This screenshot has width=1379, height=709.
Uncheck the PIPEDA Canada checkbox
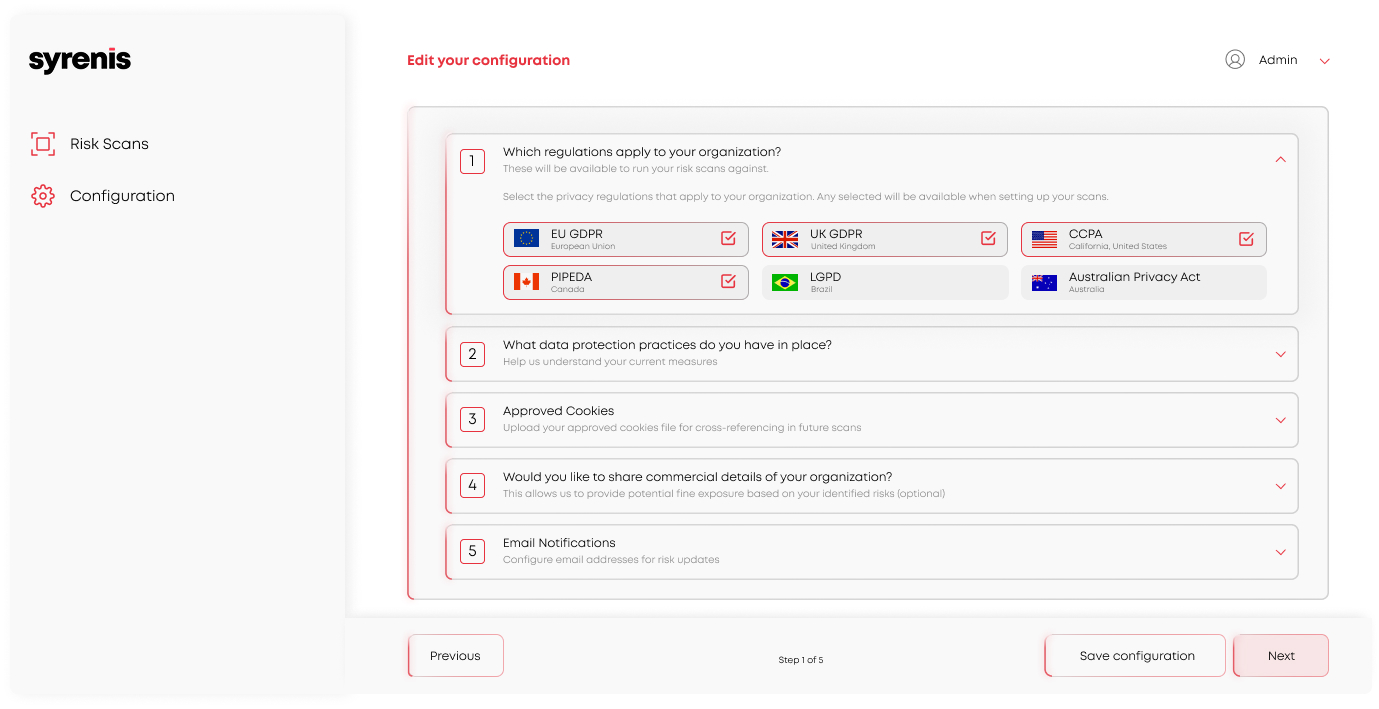(728, 281)
